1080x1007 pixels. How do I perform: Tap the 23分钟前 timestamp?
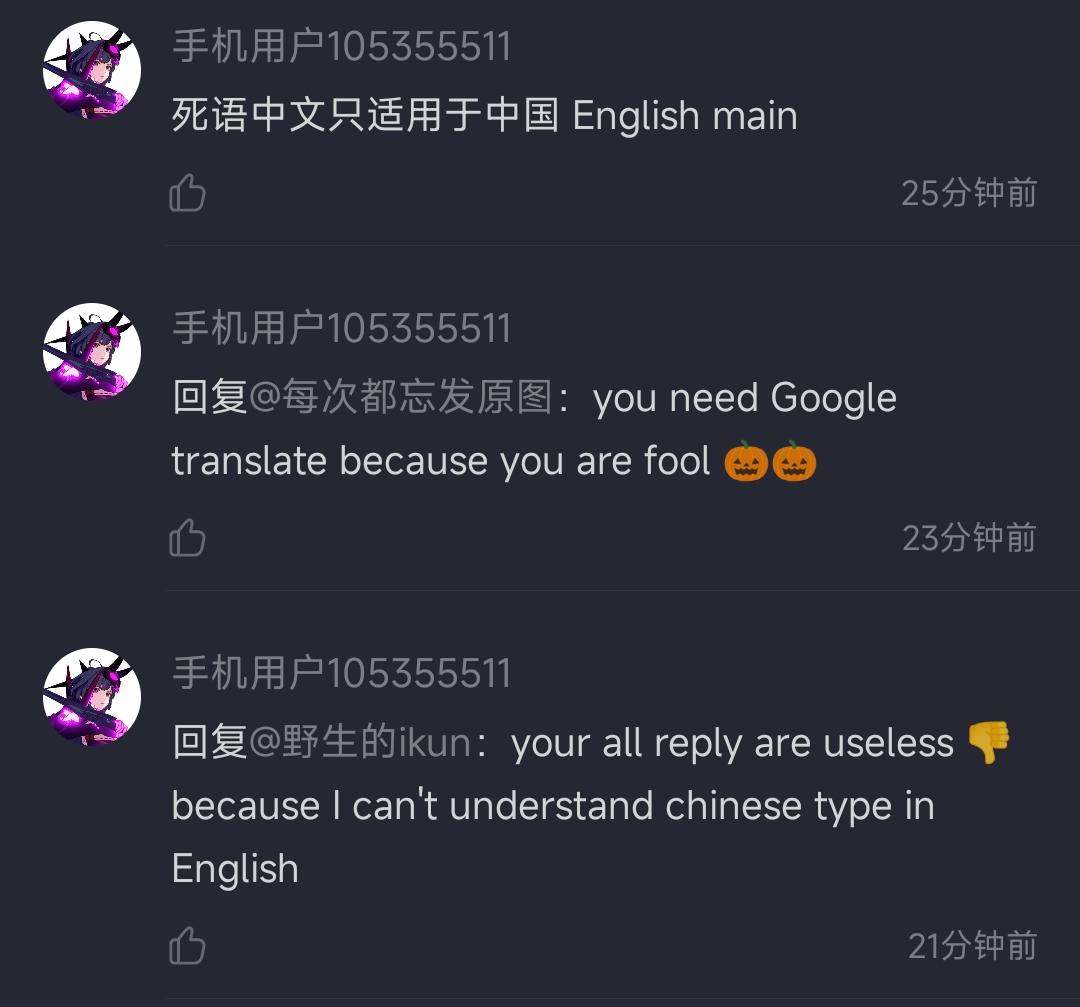coord(969,538)
